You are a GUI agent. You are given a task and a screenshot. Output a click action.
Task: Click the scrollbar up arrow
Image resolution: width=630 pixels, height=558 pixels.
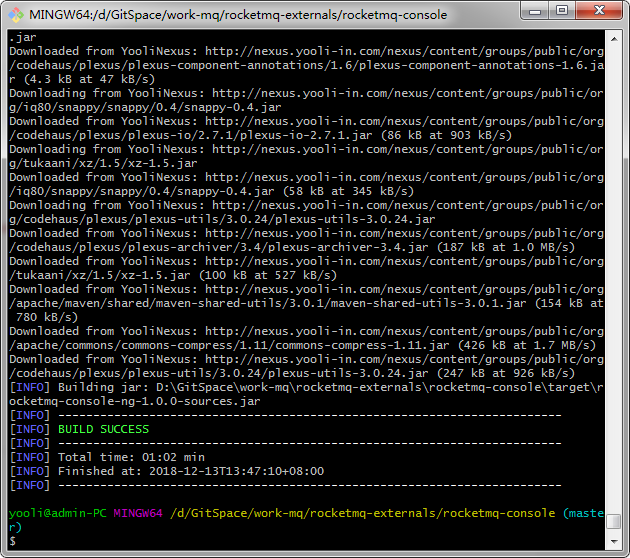pos(614,39)
